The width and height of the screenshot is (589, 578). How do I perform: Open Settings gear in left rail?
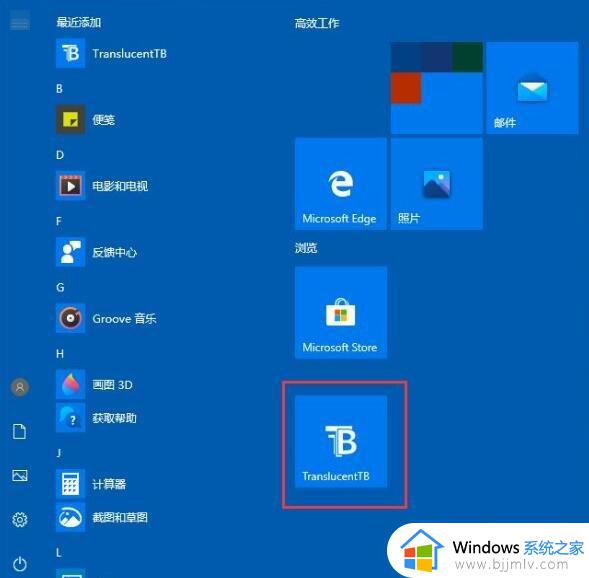20,519
